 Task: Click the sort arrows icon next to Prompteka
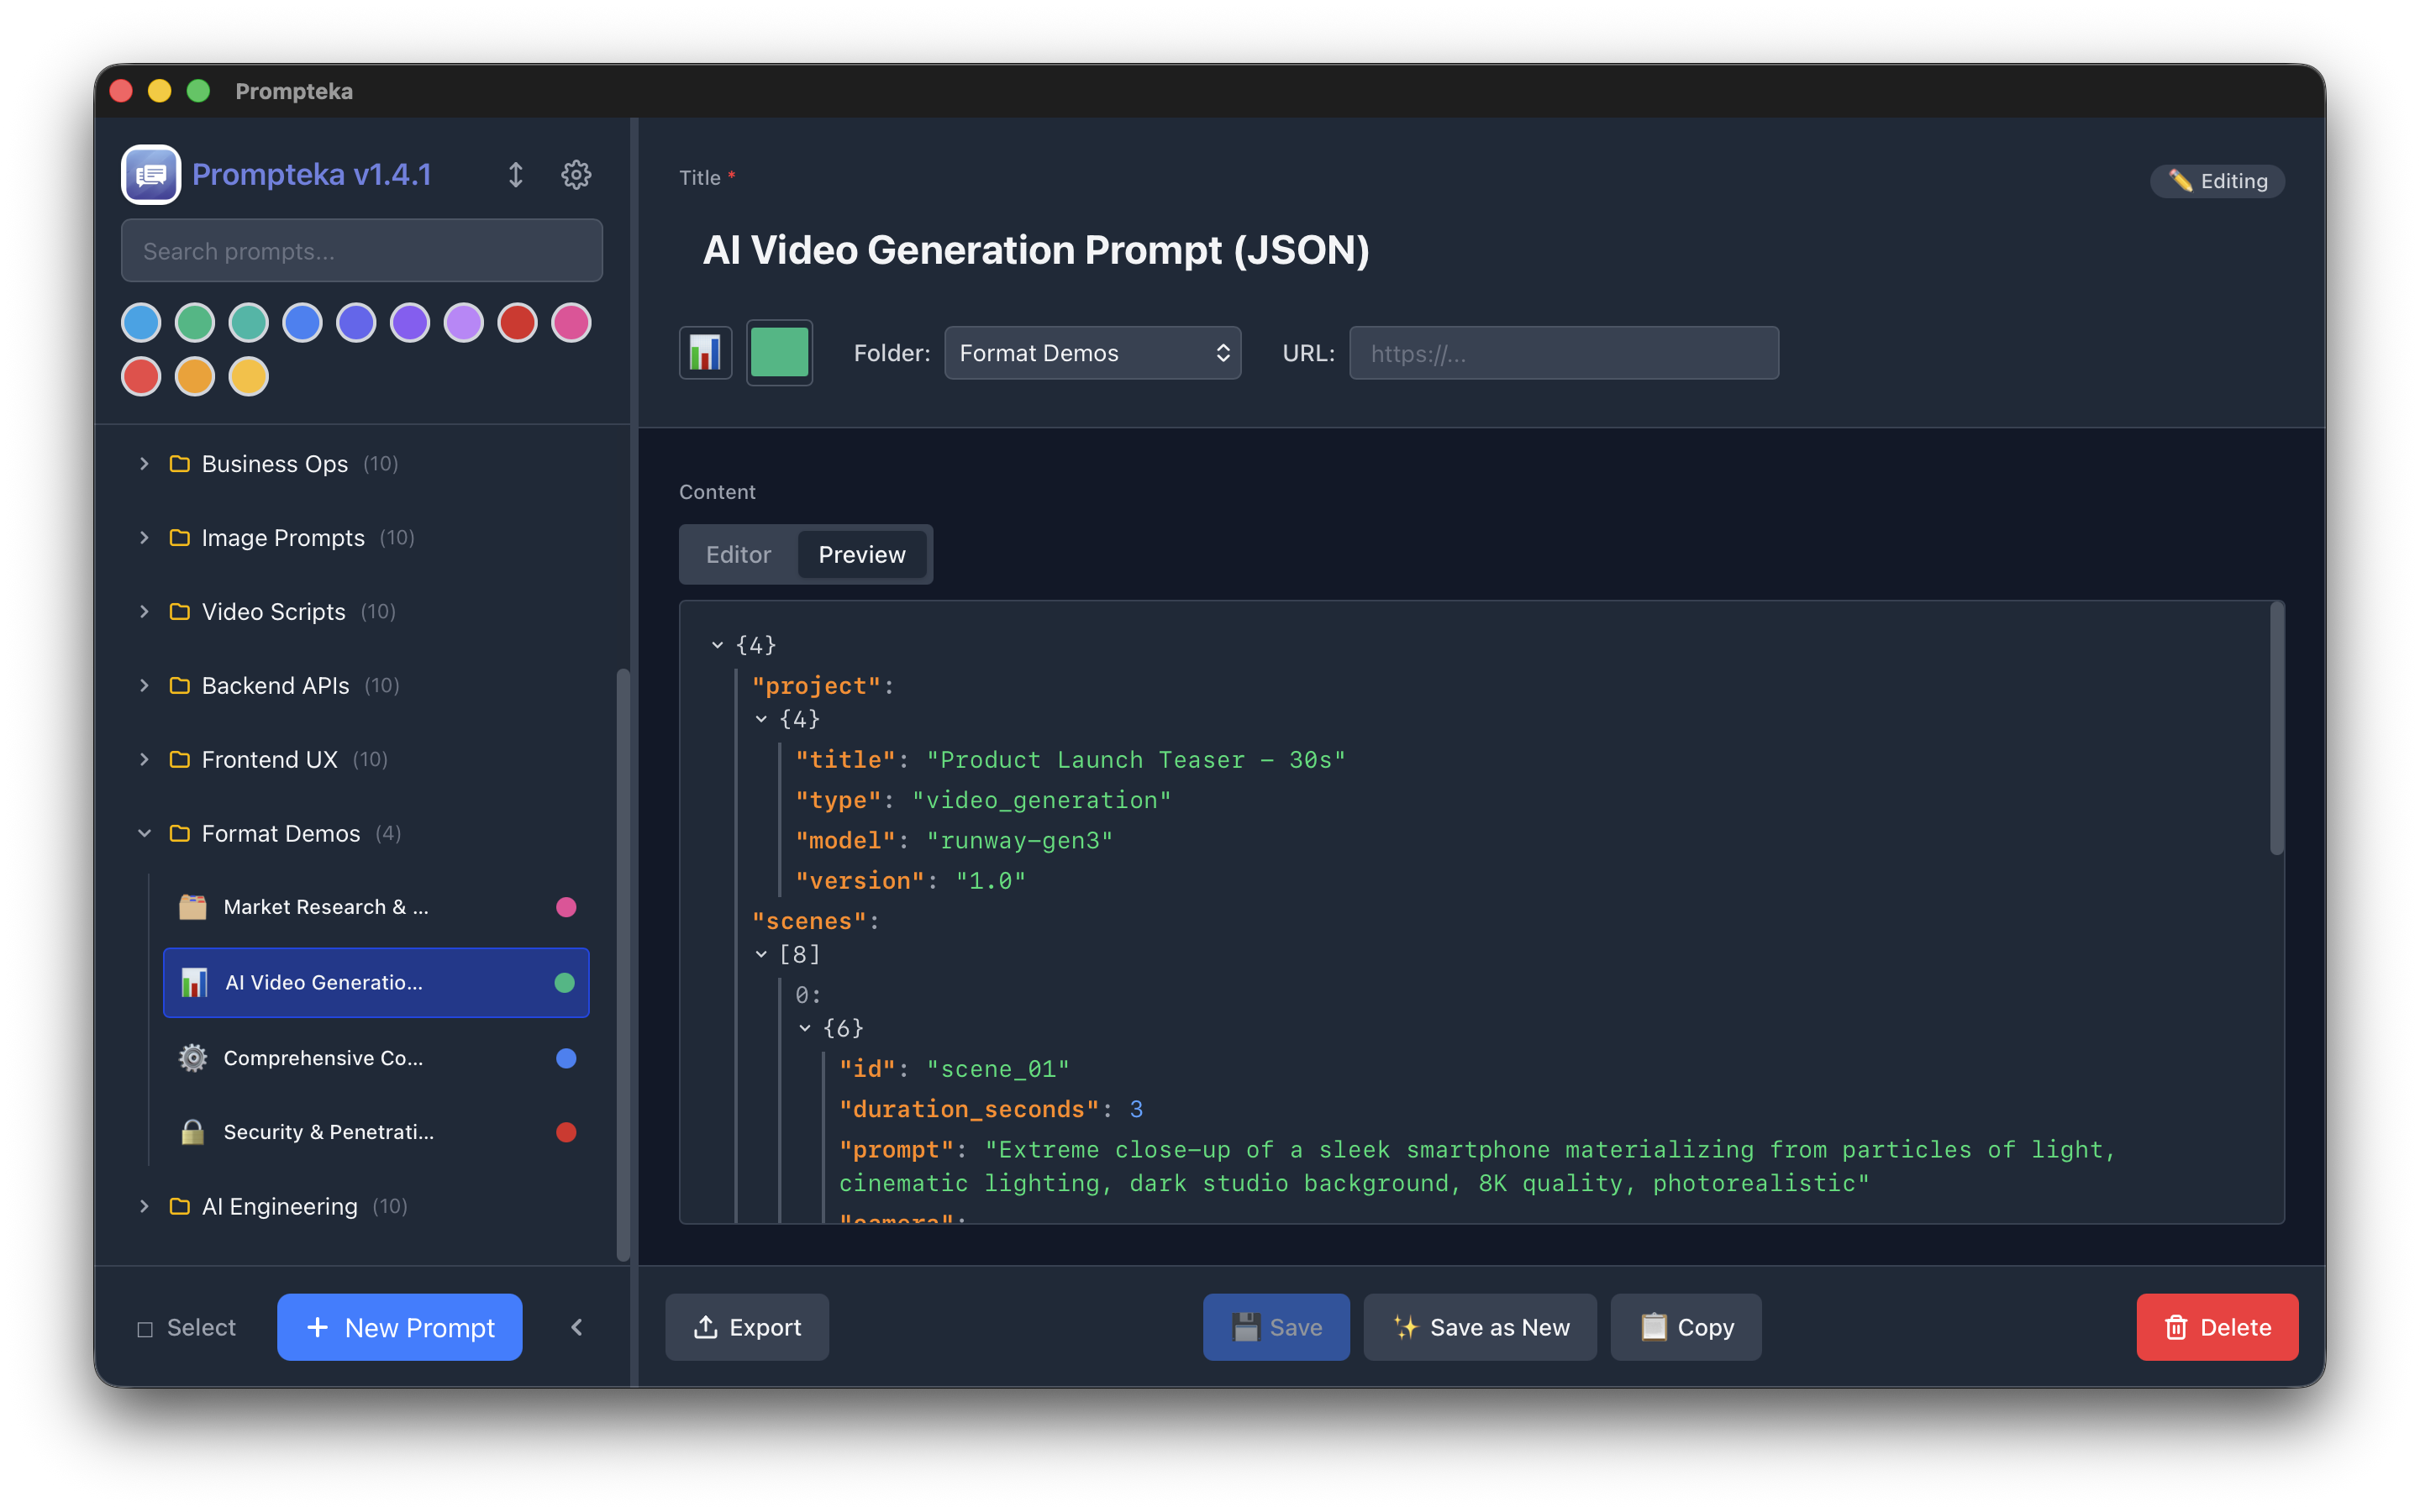(x=516, y=174)
